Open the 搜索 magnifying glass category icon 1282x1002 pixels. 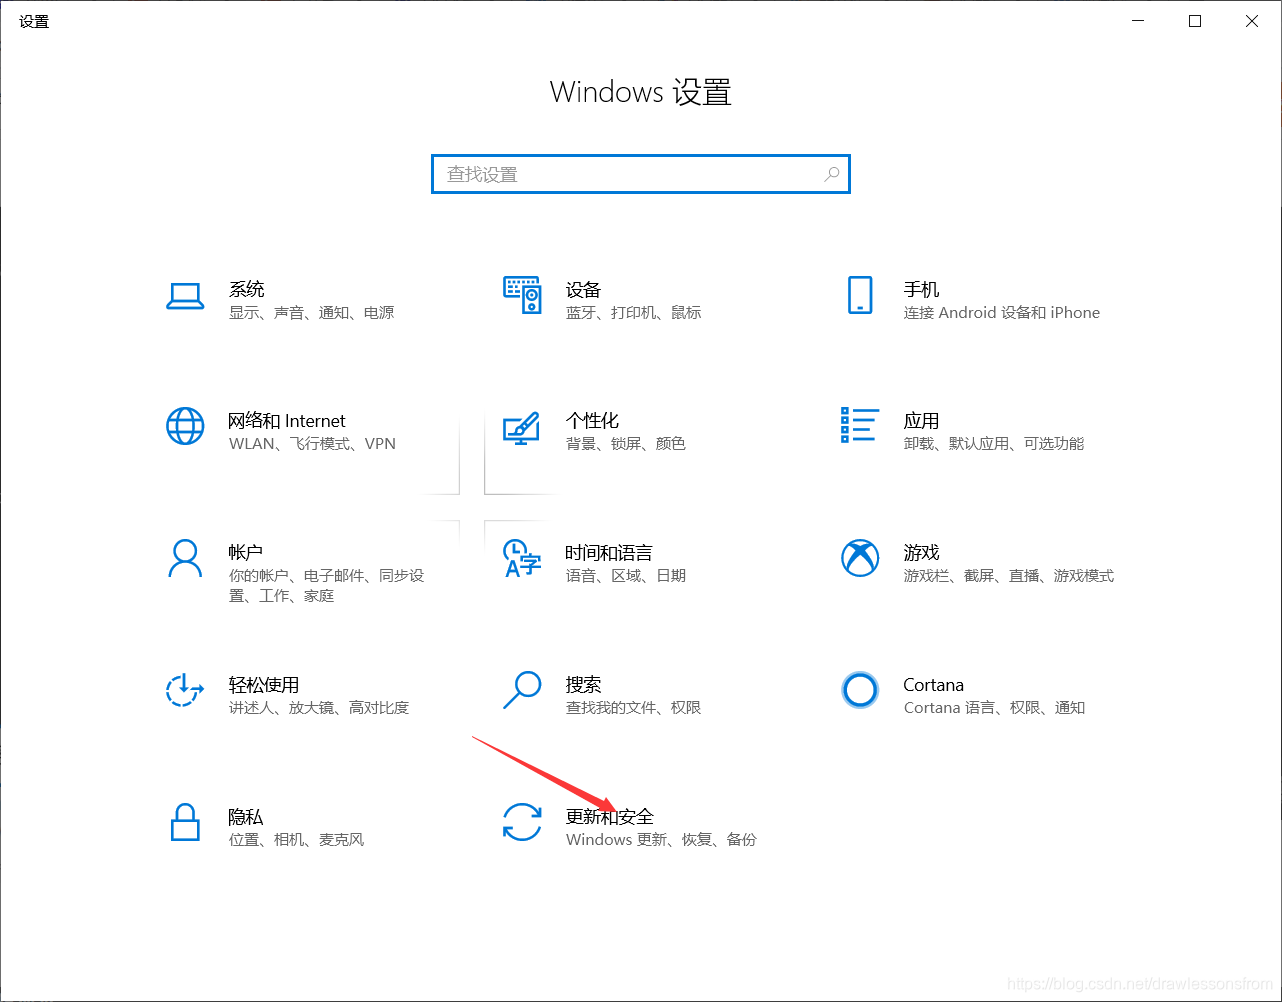click(x=522, y=691)
